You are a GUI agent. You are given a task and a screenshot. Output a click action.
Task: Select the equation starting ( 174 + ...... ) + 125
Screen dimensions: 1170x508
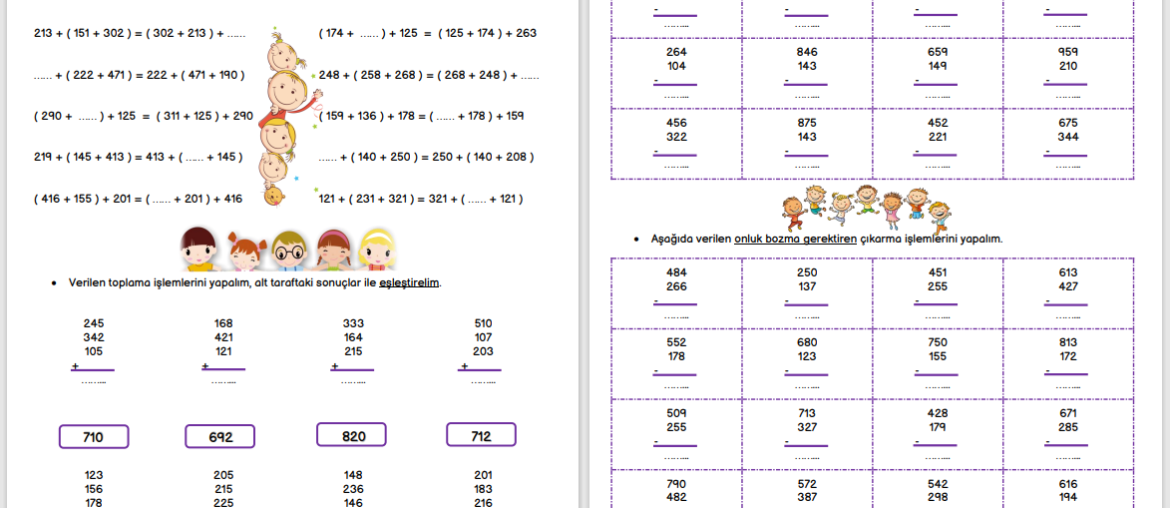427,34
